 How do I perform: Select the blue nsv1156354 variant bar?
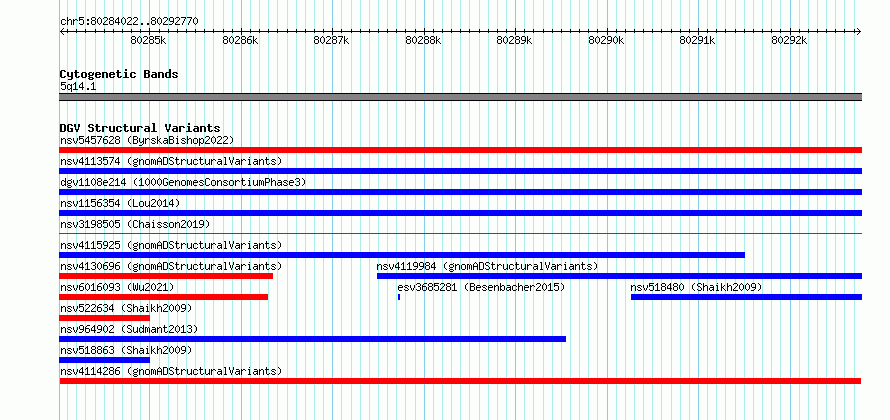(x=460, y=213)
